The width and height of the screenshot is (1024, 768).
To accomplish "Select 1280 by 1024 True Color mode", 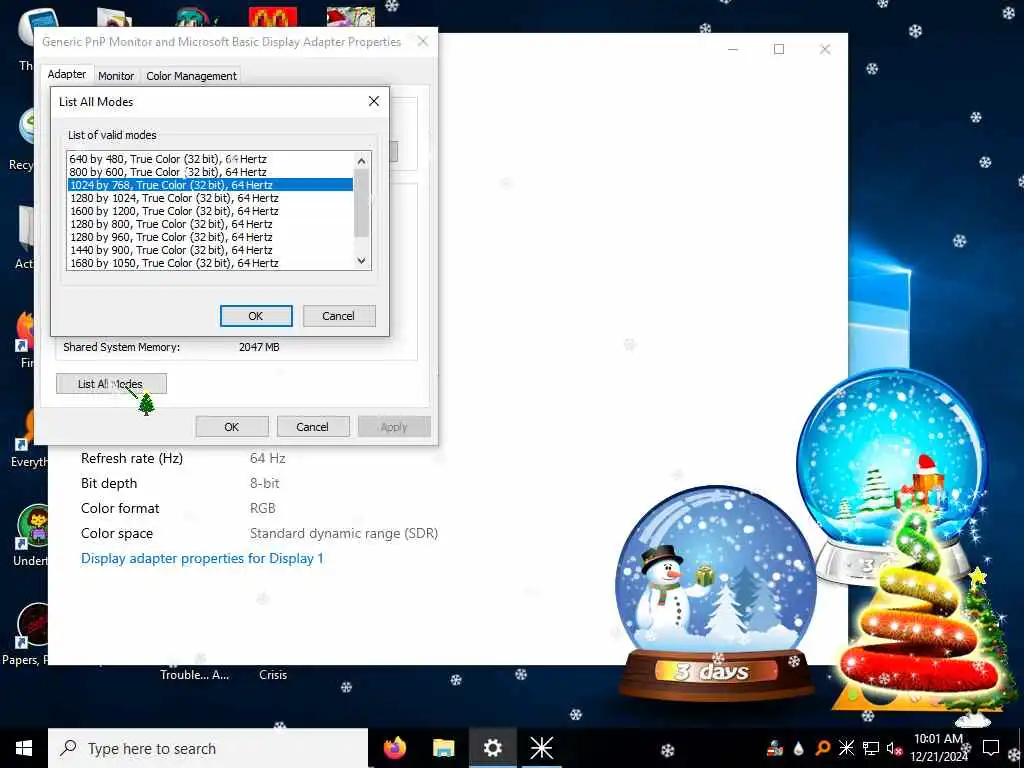I will (x=210, y=198).
